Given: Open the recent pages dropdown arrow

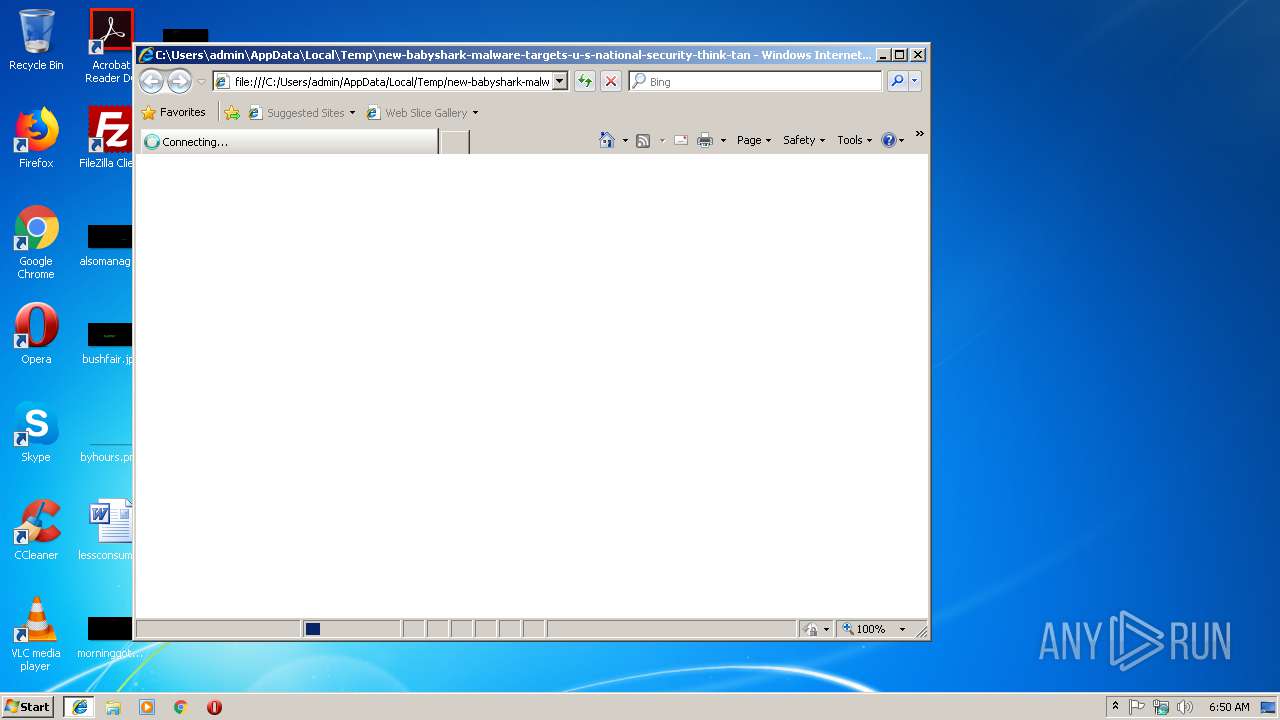Looking at the screenshot, I should [201, 82].
